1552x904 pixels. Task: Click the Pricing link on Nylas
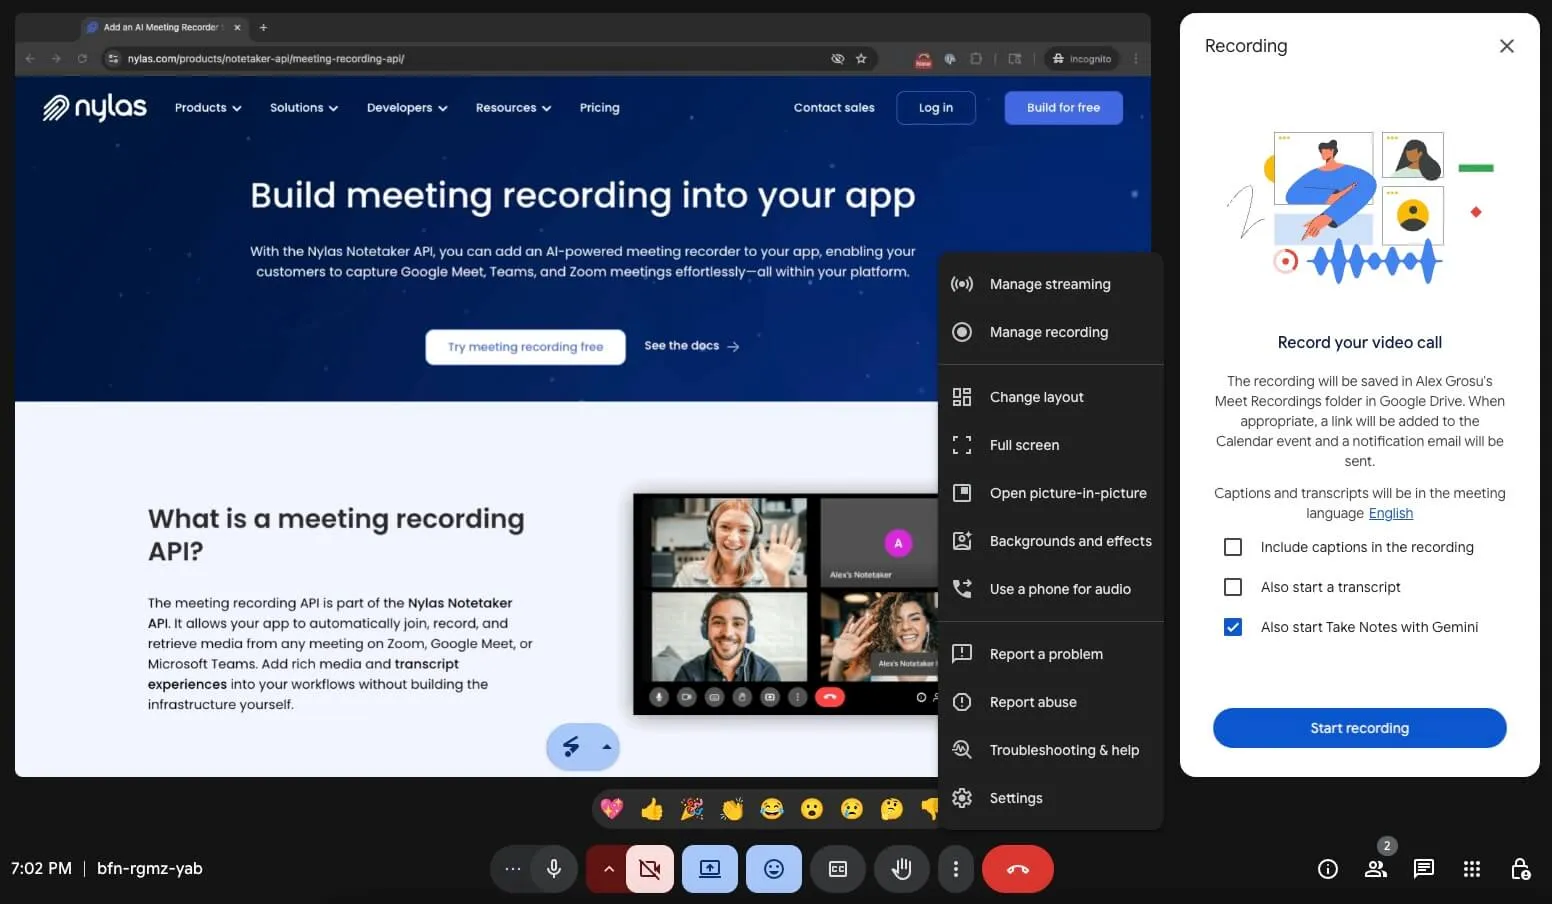[600, 108]
